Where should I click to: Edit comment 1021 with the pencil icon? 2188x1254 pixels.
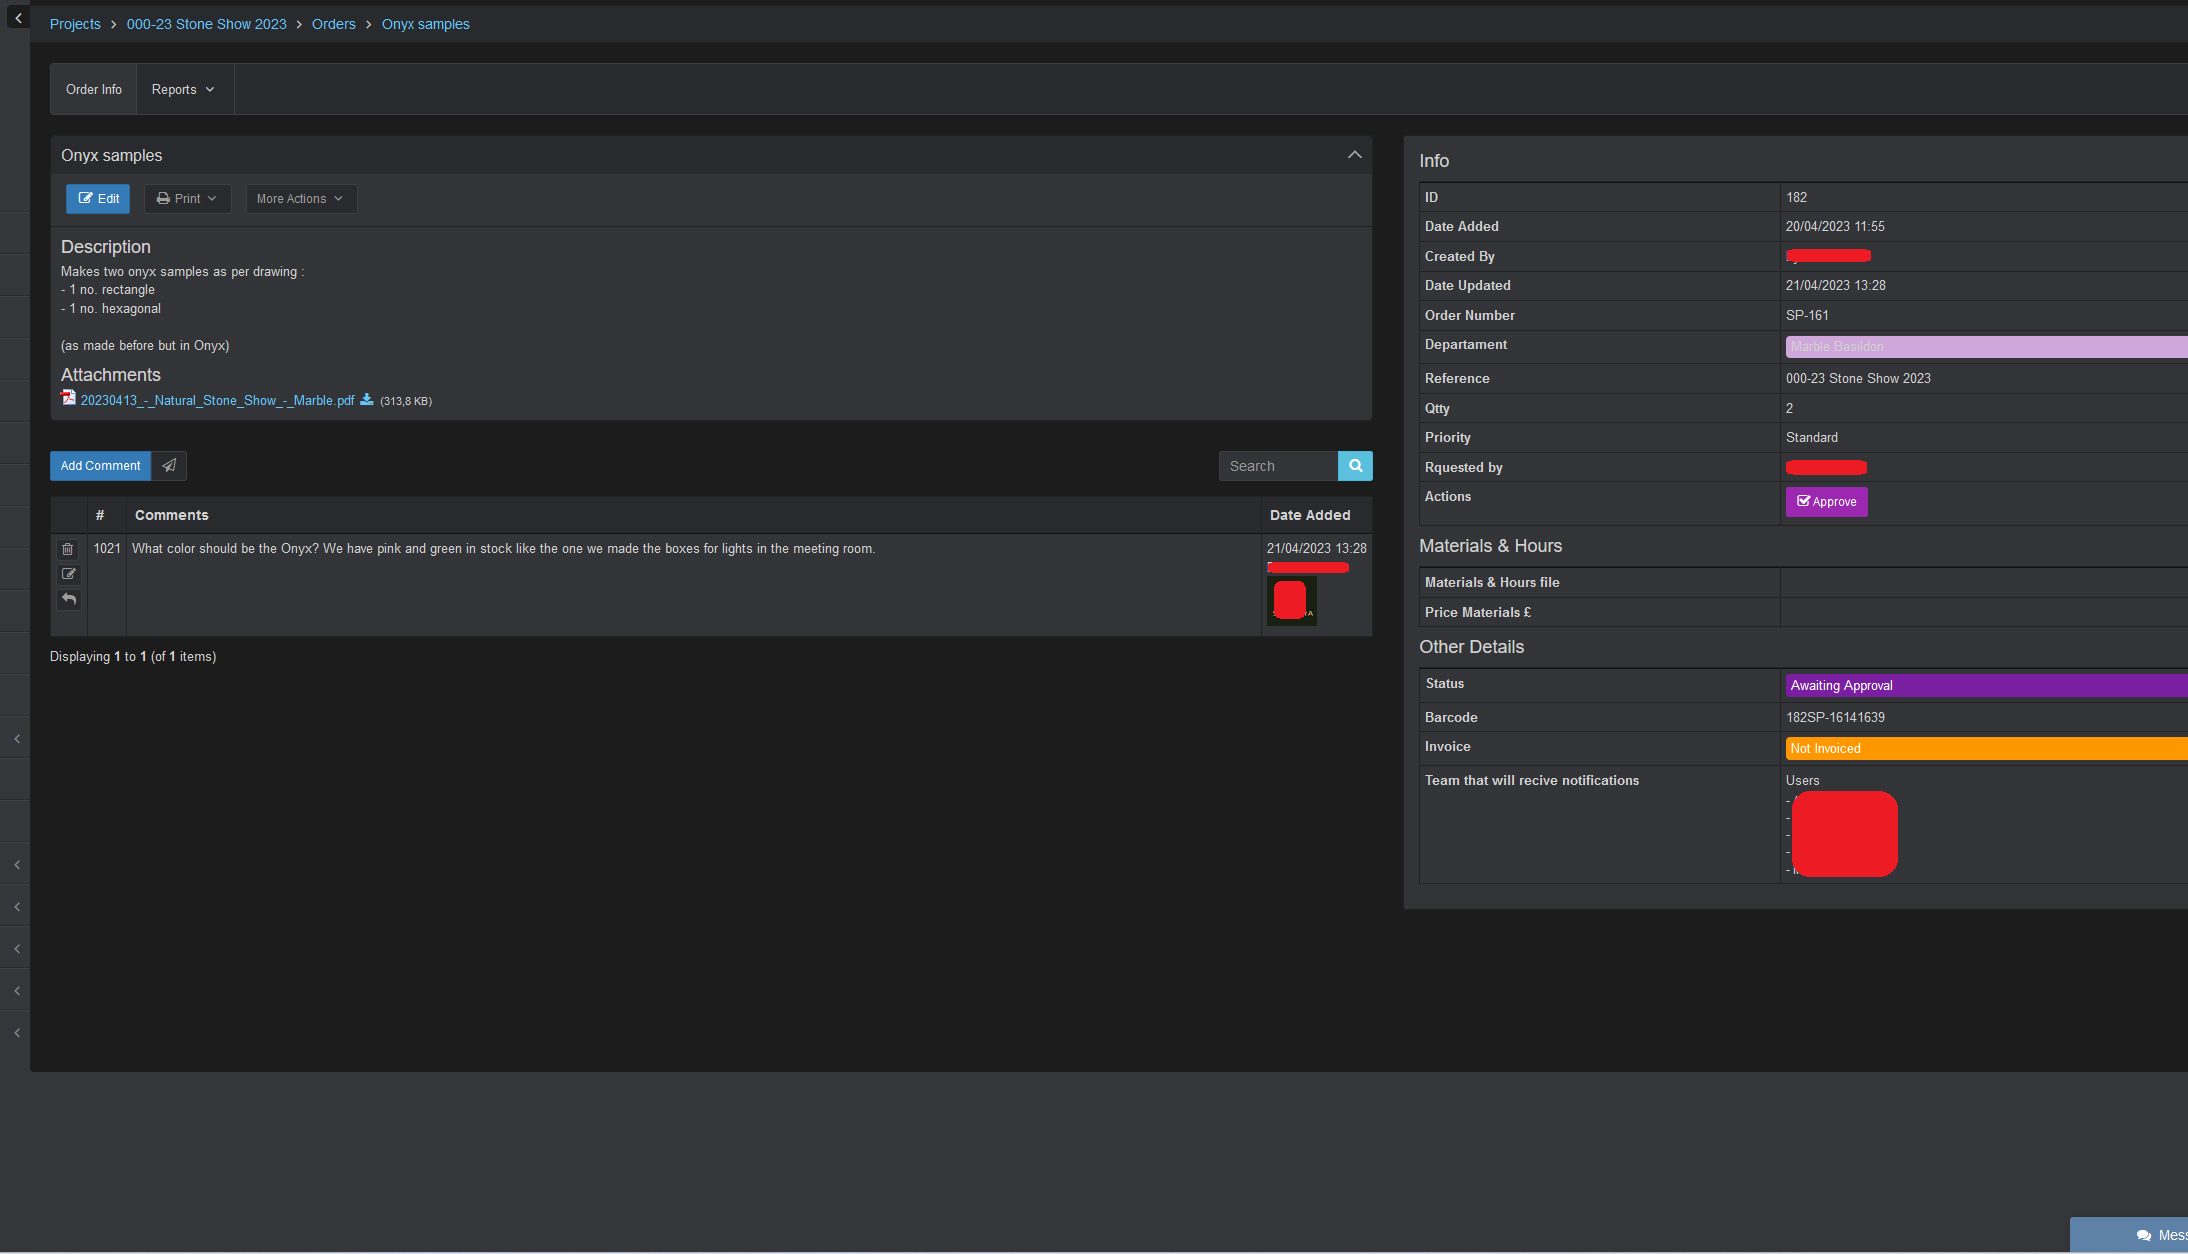pyautogui.click(x=68, y=574)
